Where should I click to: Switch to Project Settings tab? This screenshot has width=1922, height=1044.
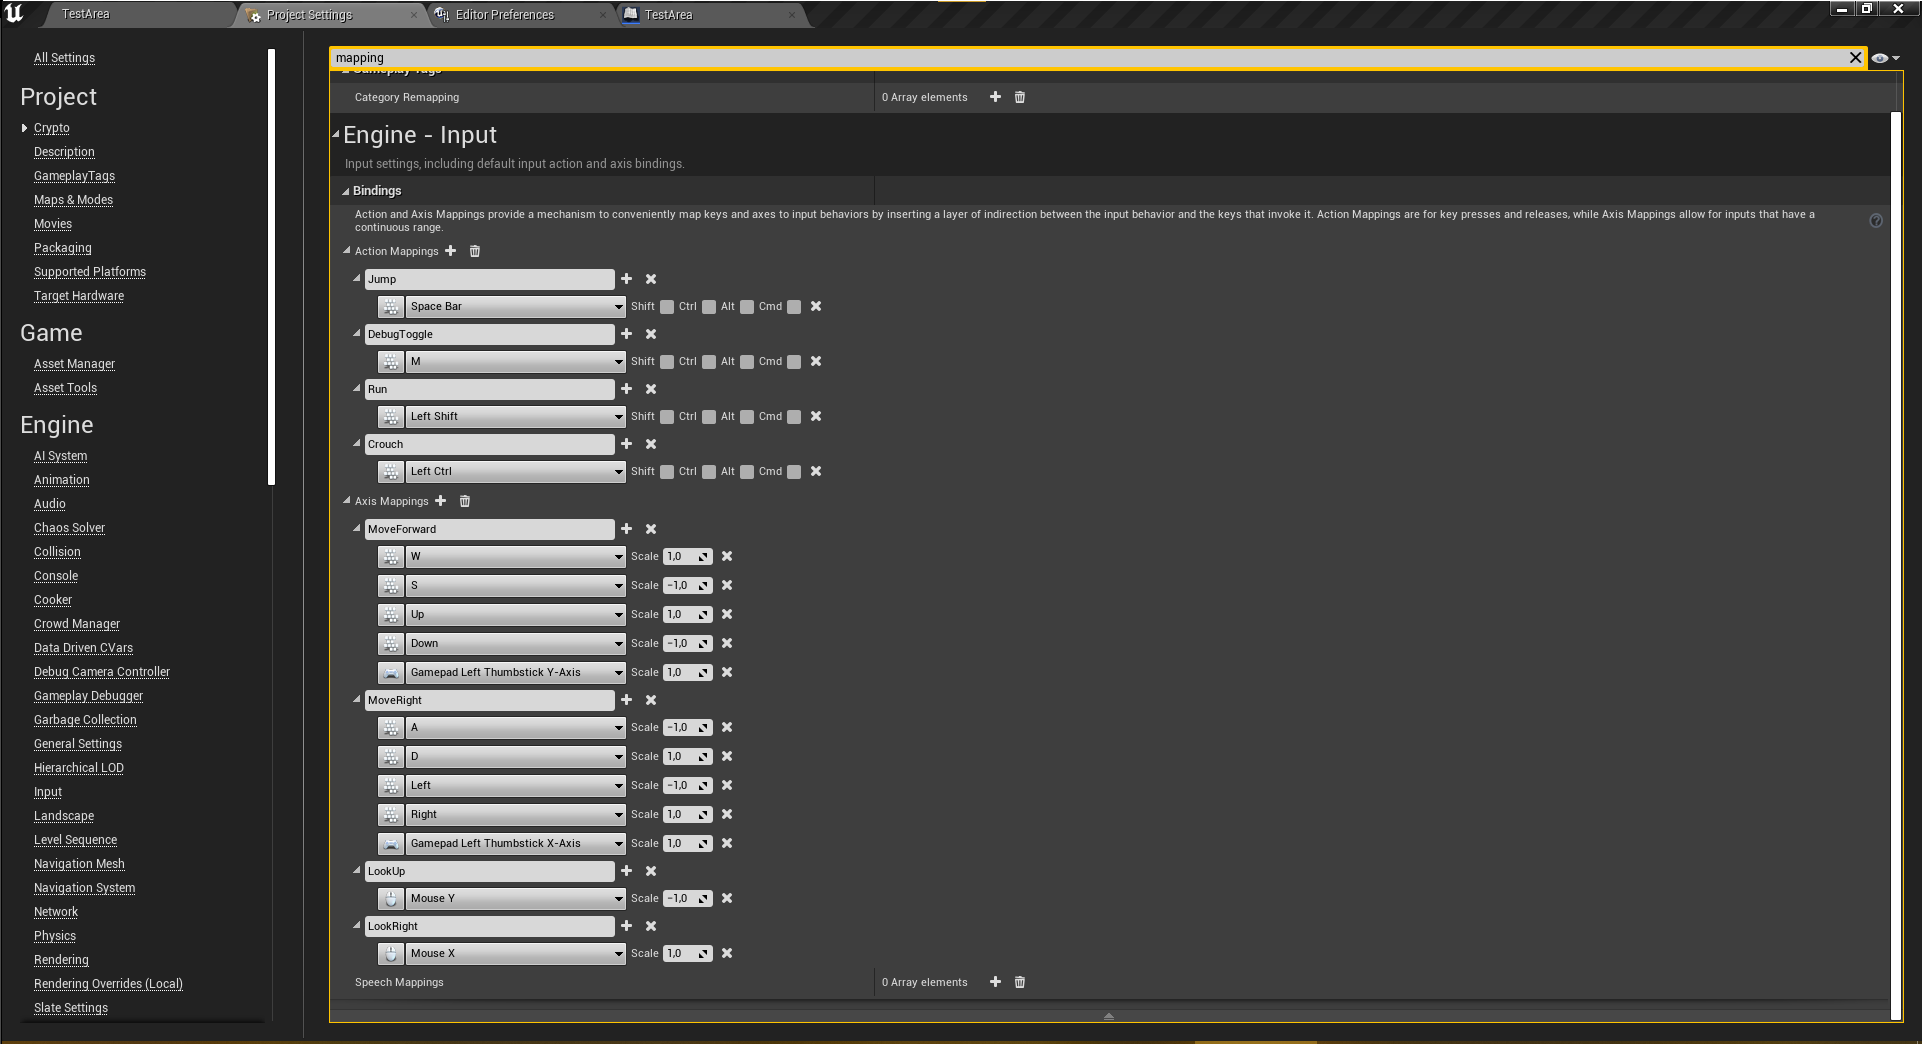click(310, 15)
